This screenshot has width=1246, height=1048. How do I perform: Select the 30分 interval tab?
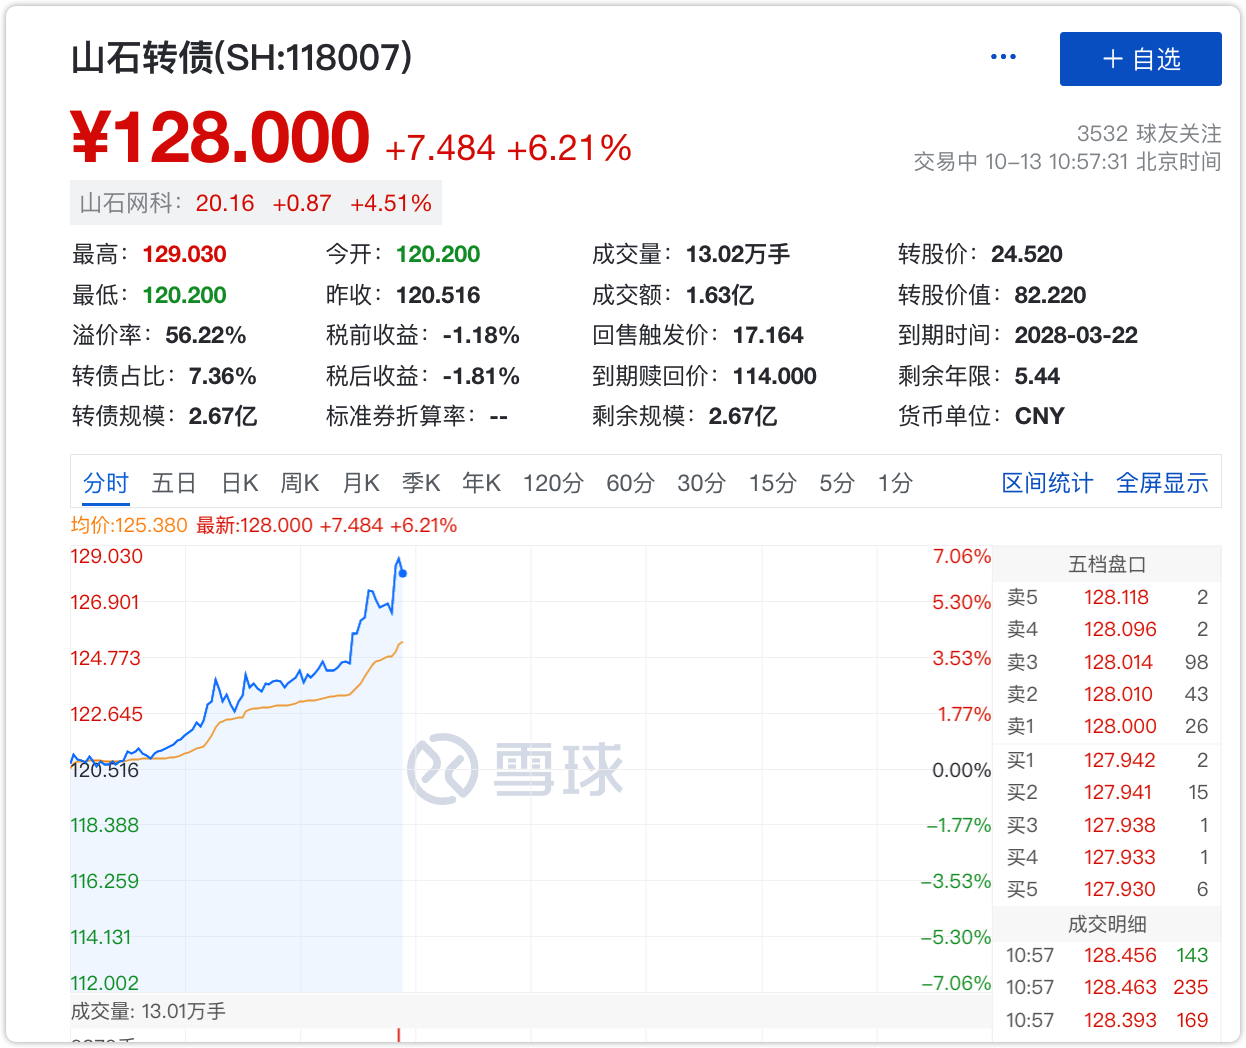(x=701, y=484)
